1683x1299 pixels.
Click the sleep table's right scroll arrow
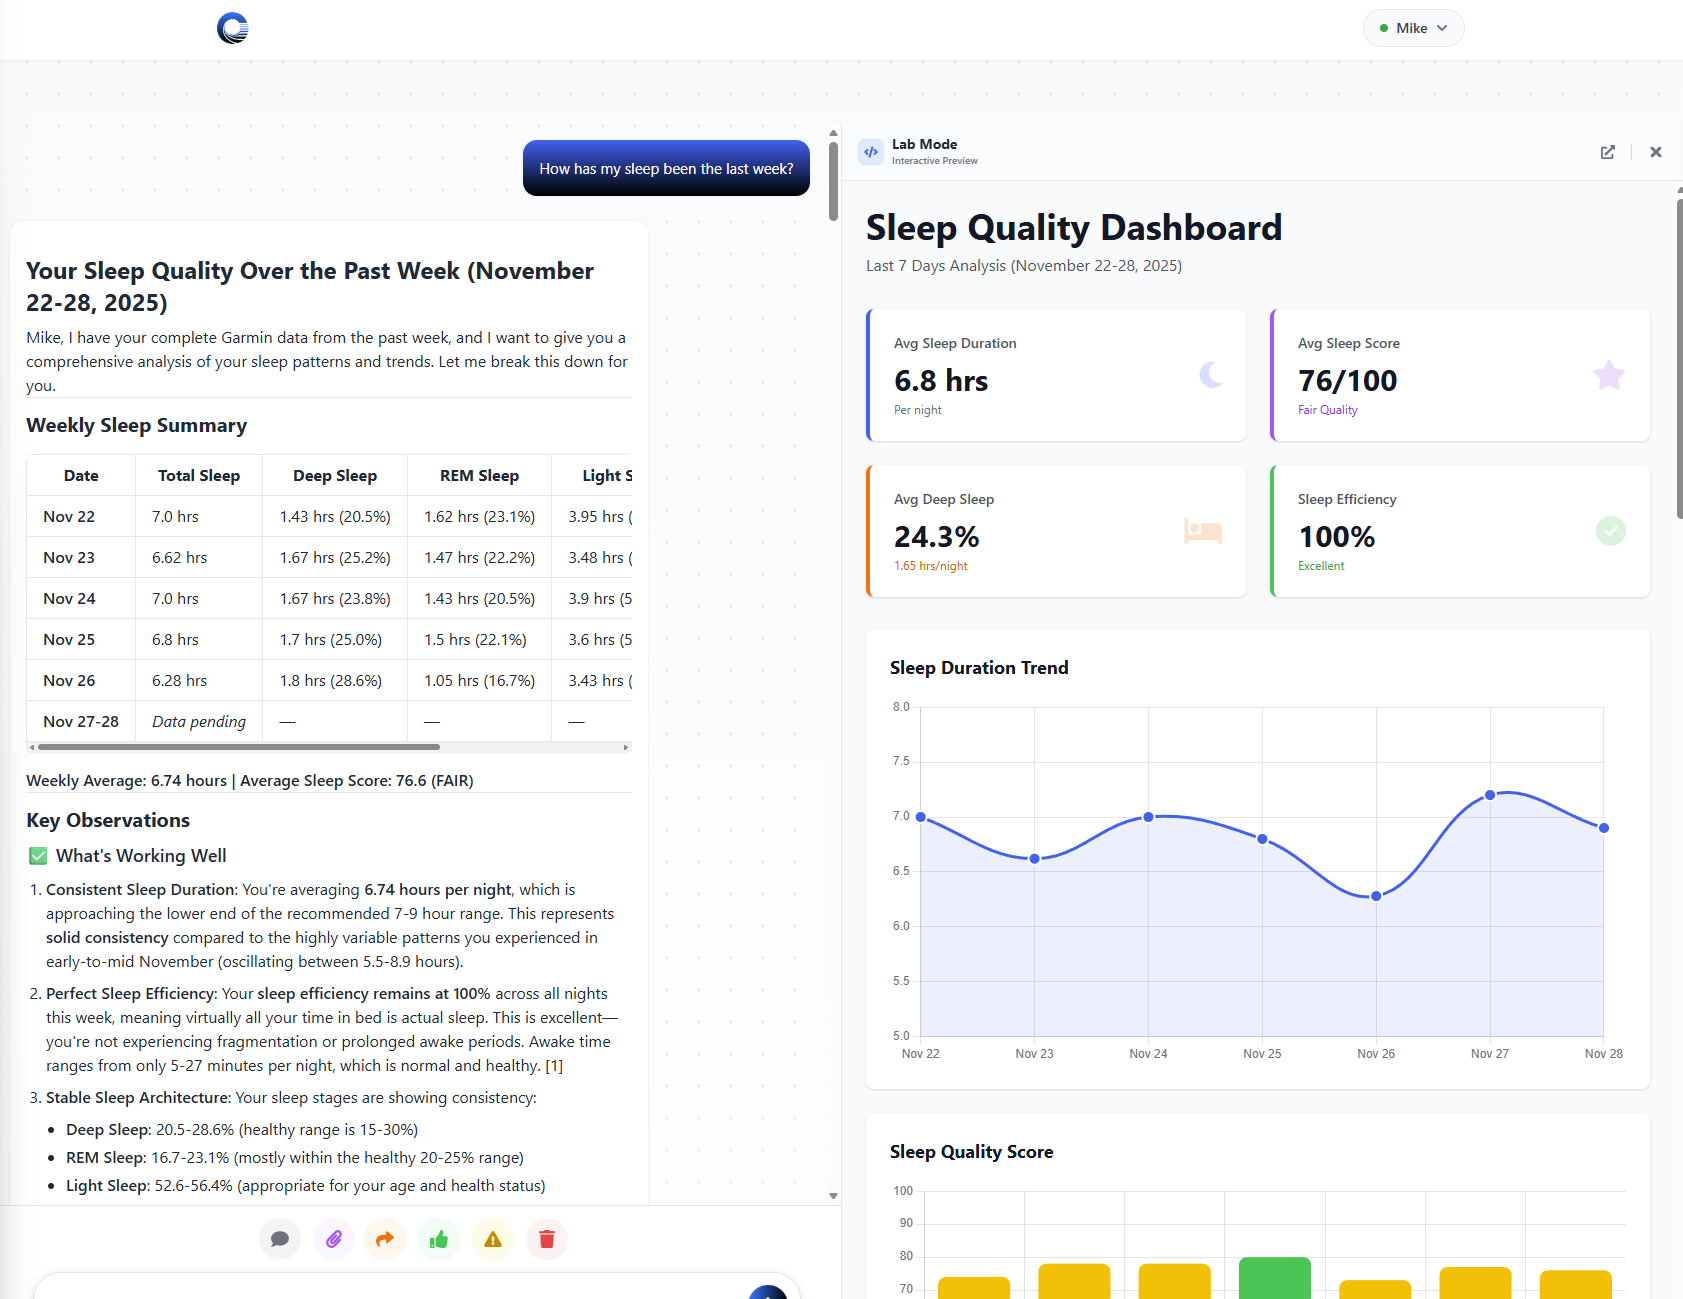(x=626, y=747)
